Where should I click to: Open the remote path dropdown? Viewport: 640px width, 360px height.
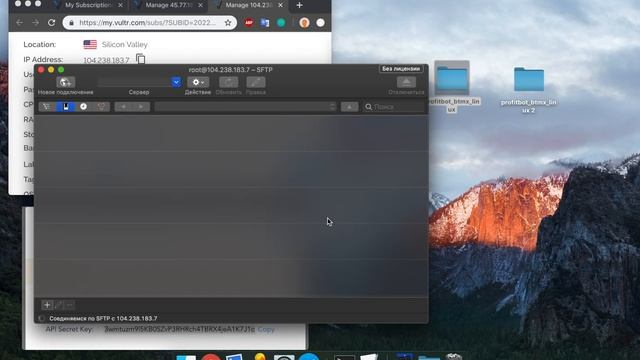point(246,107)
